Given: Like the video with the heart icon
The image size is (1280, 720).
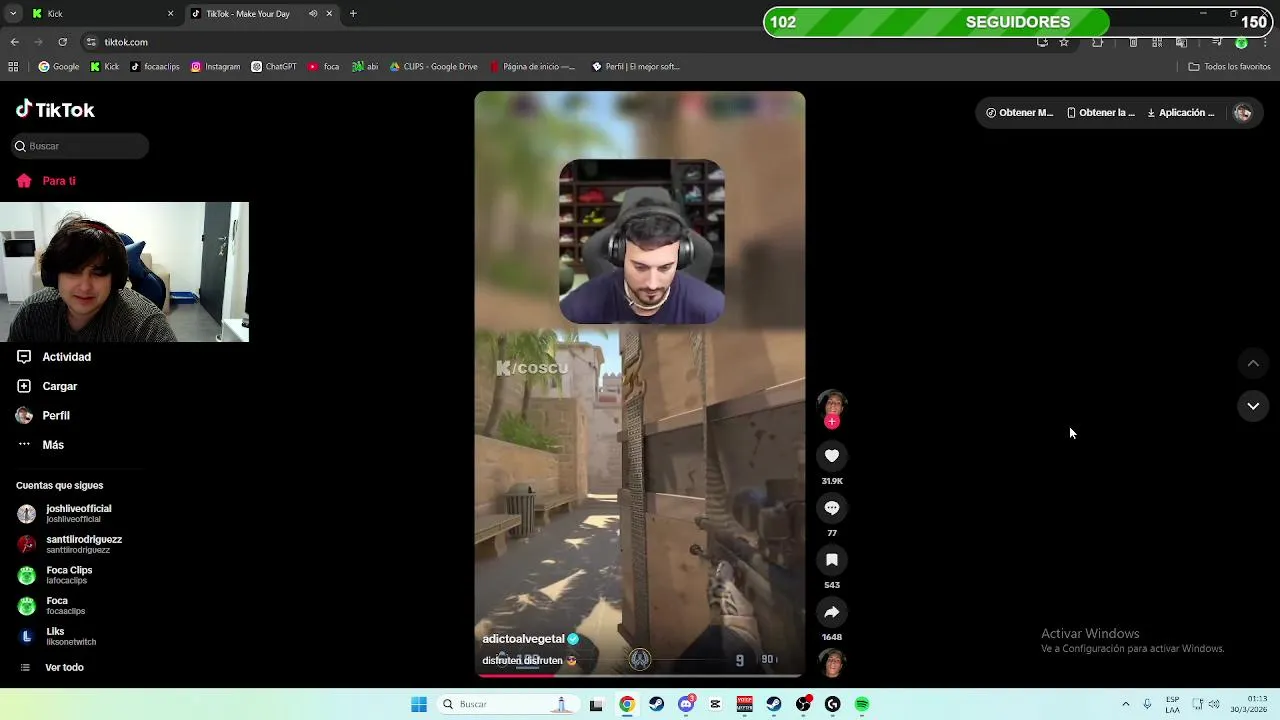Looking at the screenshot, I should pos(831,456).
